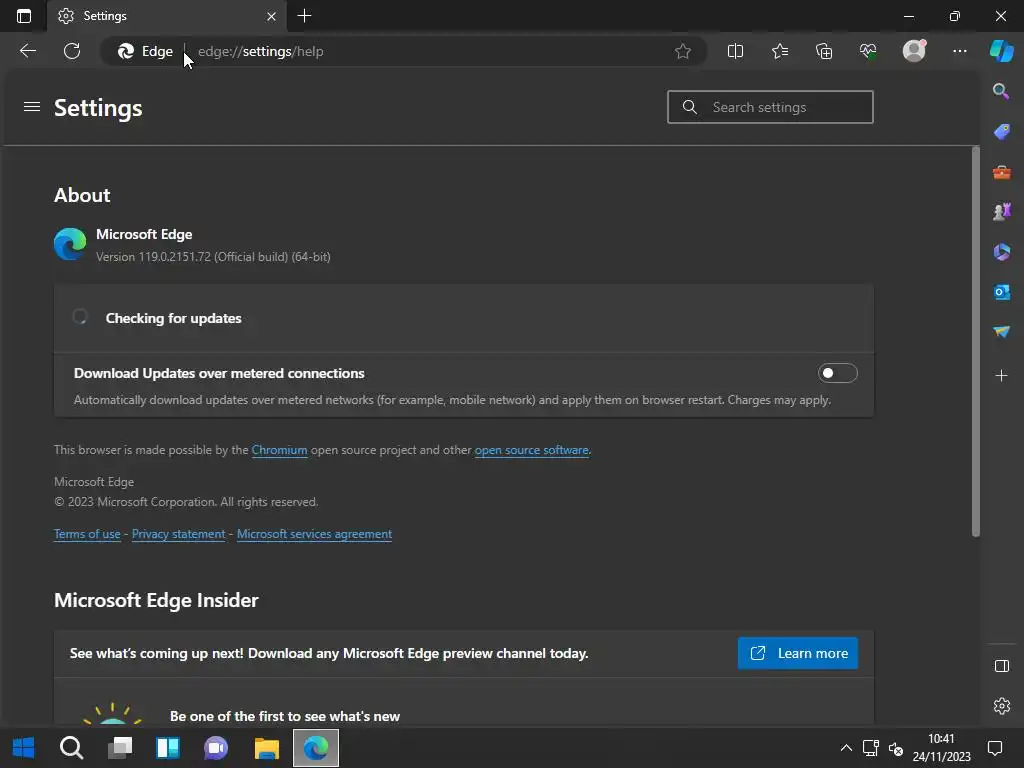This screenshot has width=1024, height=768.
Task: Open sidebar Search icon
Action: [x=1001, y=91]
